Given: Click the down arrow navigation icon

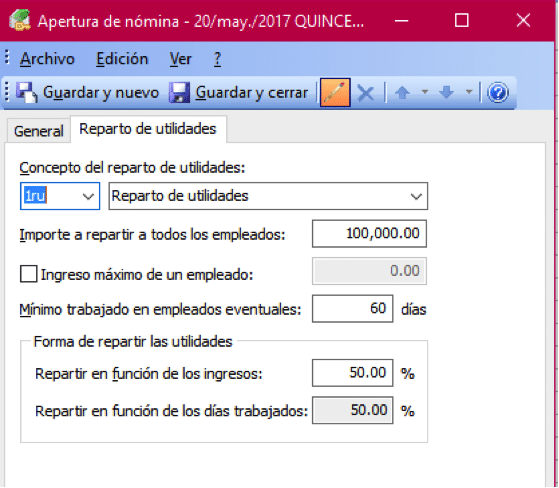Looking at the screenshot, I should coord(447,93).
